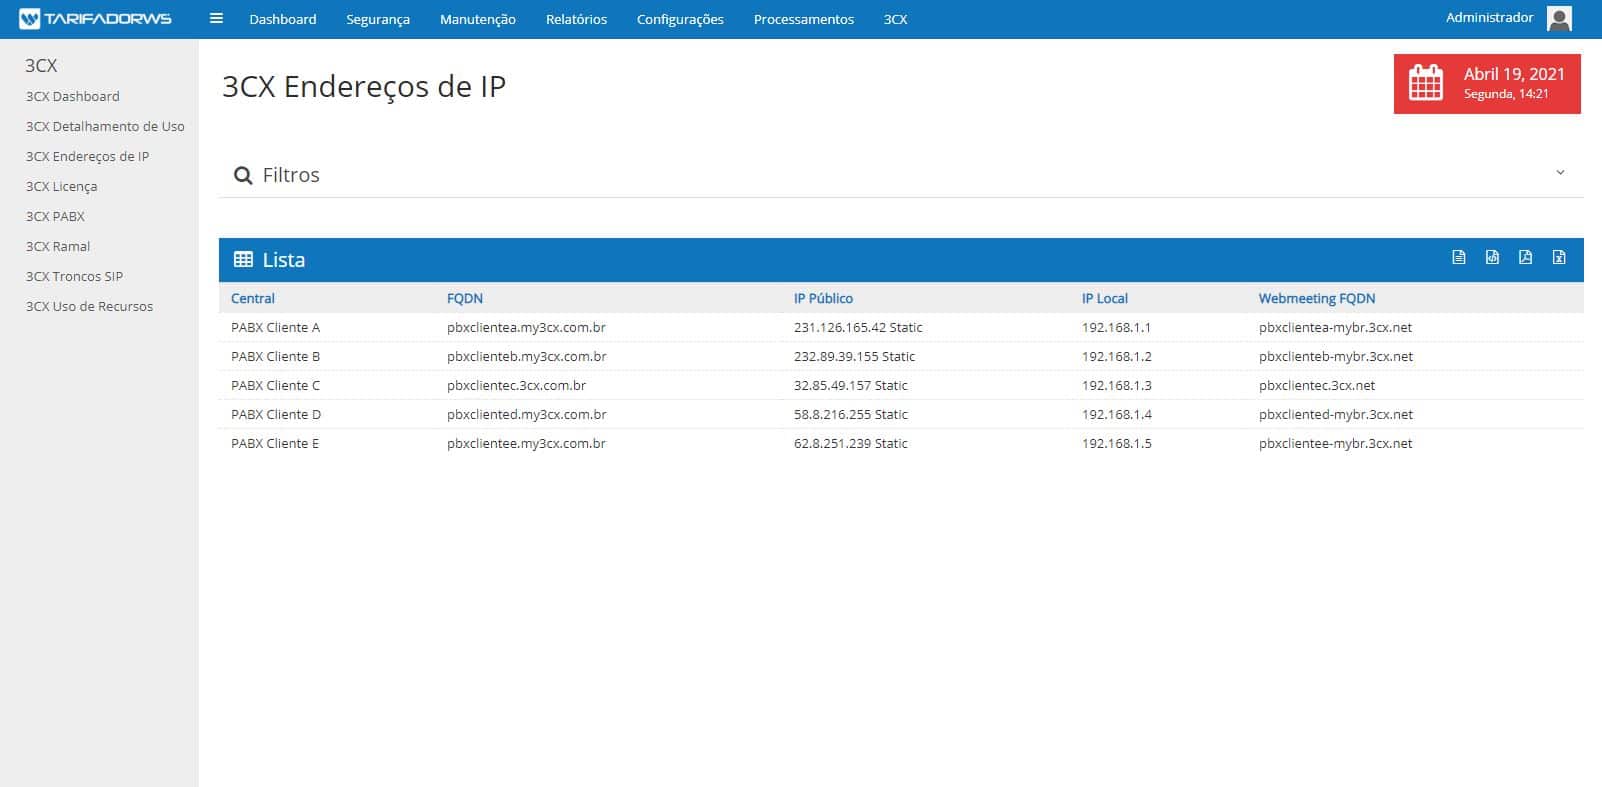Click webmeeting pbxclienteb-mybr.3cx.net
The width and height of the screenshot is (1602, 787).
click(x=1336, y=356)
